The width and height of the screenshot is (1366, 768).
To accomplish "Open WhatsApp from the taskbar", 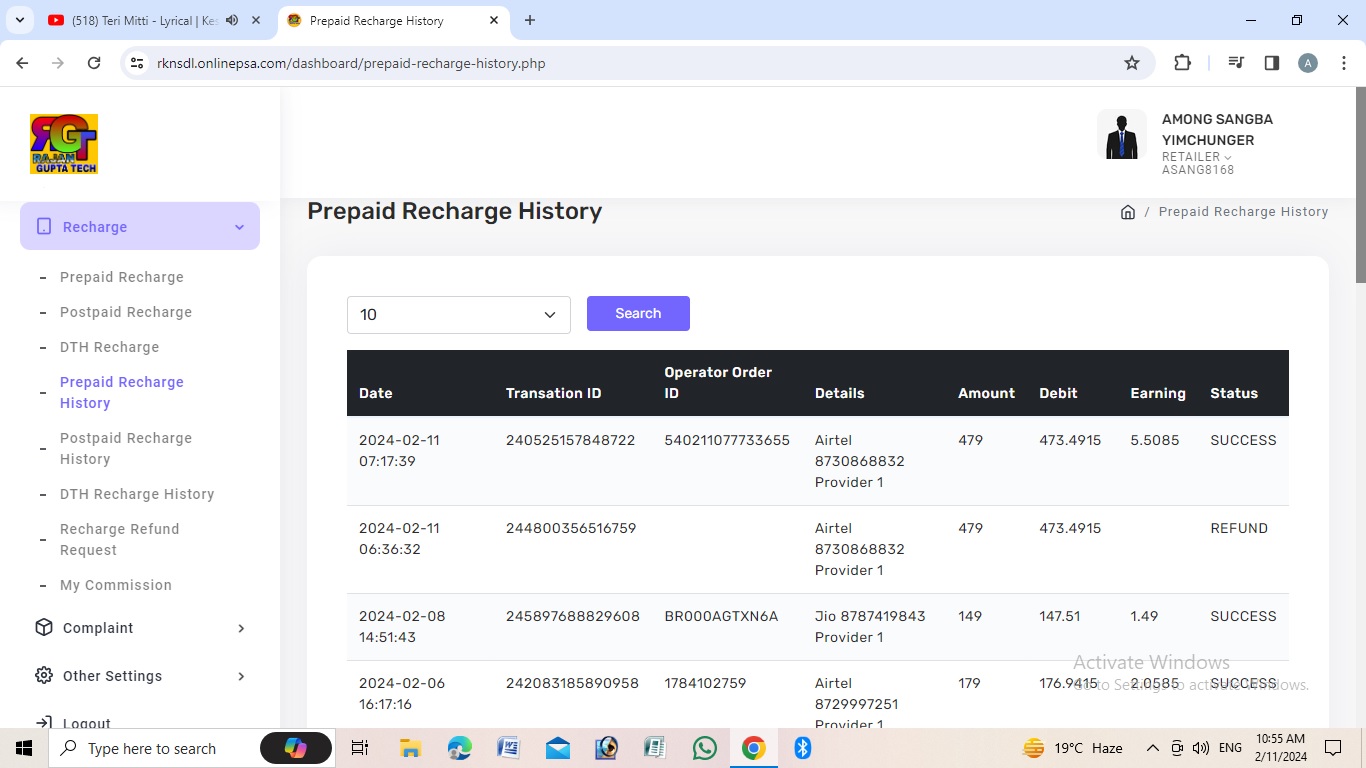I will (705, 748).
